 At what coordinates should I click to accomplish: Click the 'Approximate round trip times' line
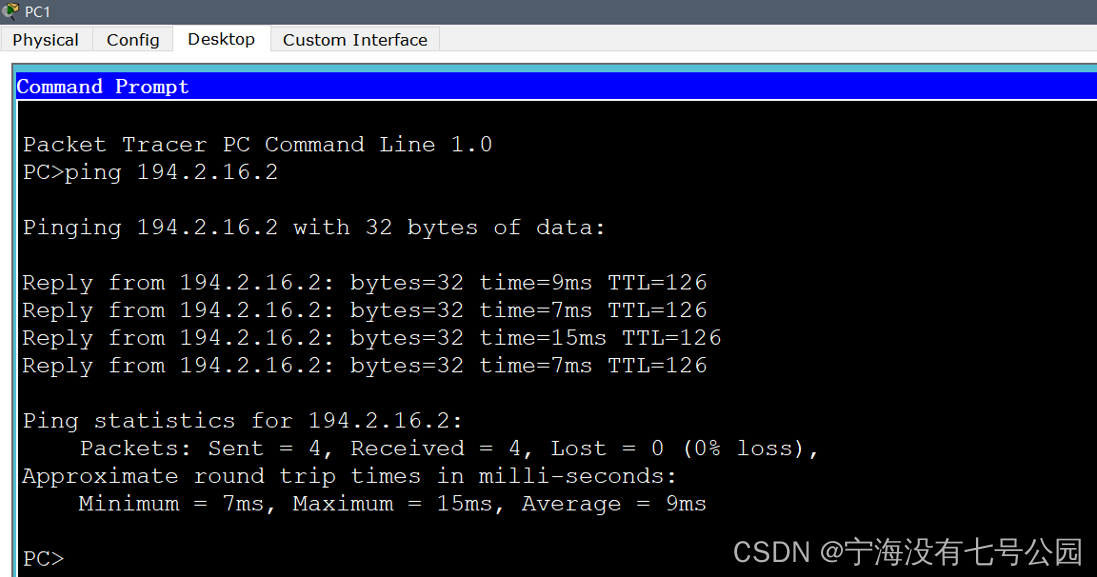(x=349, y=476)
